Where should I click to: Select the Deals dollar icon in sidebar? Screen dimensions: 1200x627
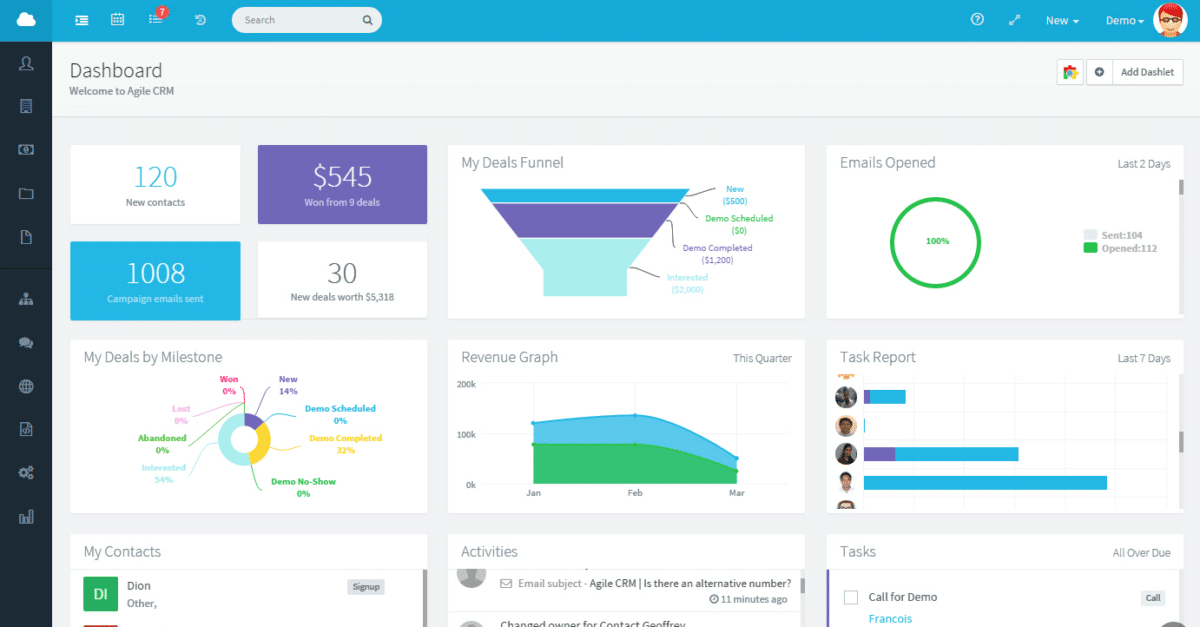pos(27,149)
